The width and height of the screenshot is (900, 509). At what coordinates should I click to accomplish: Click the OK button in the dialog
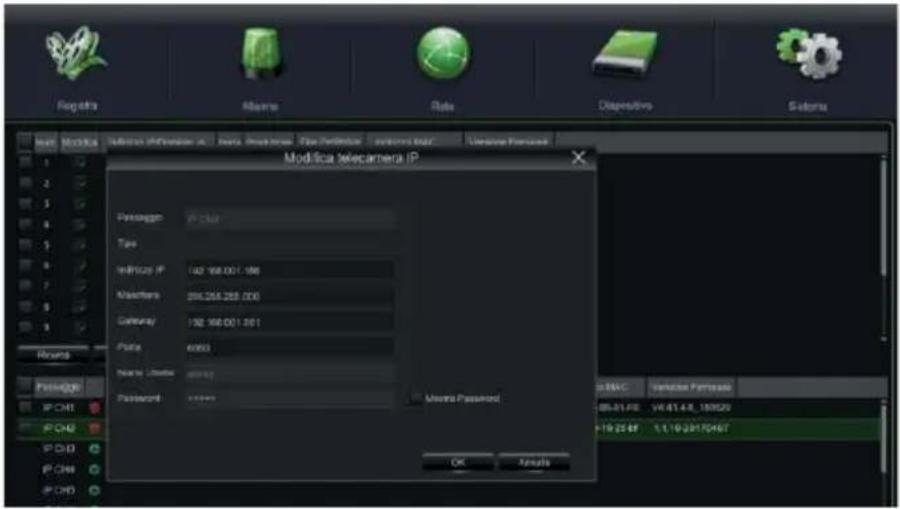point(457,463)
